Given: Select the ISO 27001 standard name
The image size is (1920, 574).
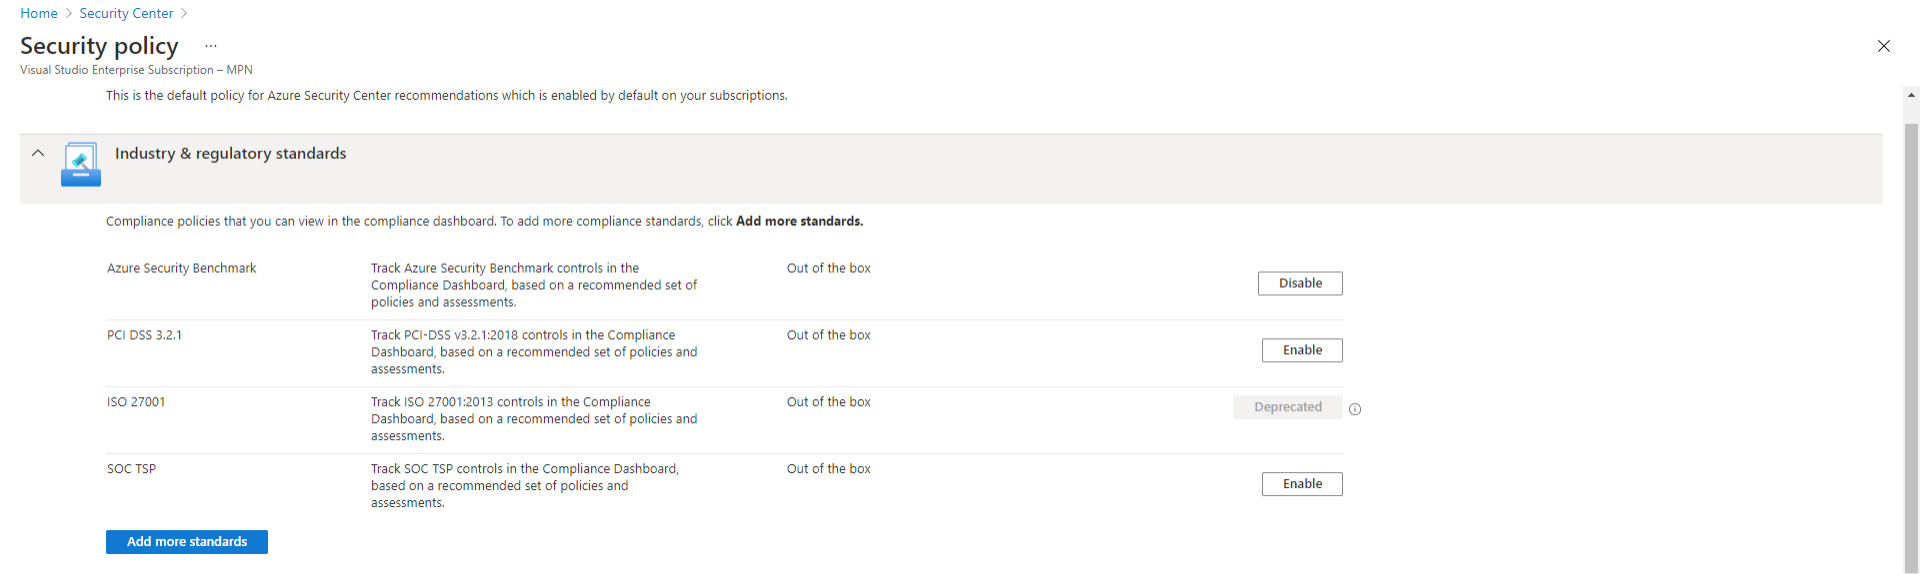Looking at the screenshot, I should tap(136, 402).
